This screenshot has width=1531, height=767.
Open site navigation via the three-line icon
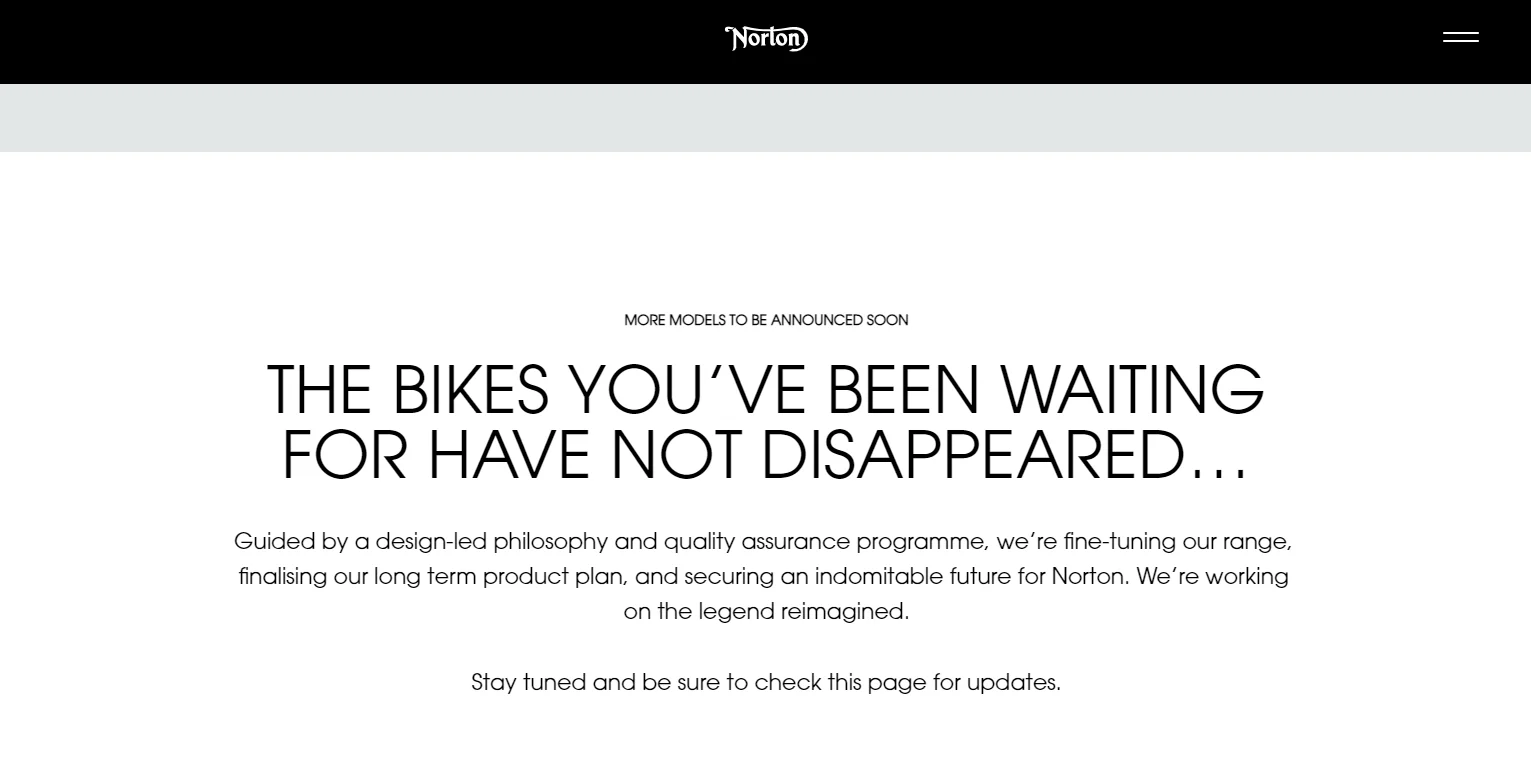(1461, 38)
